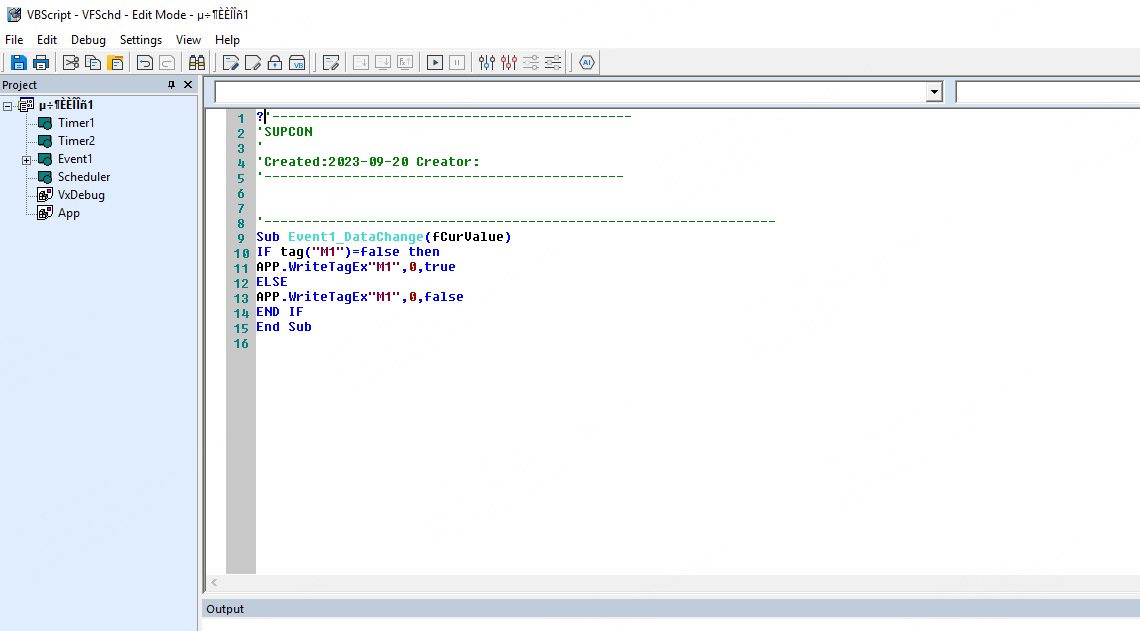1140x631 pixels.
Task: Click the Project panel title
Action: click(x=20, y=85)
